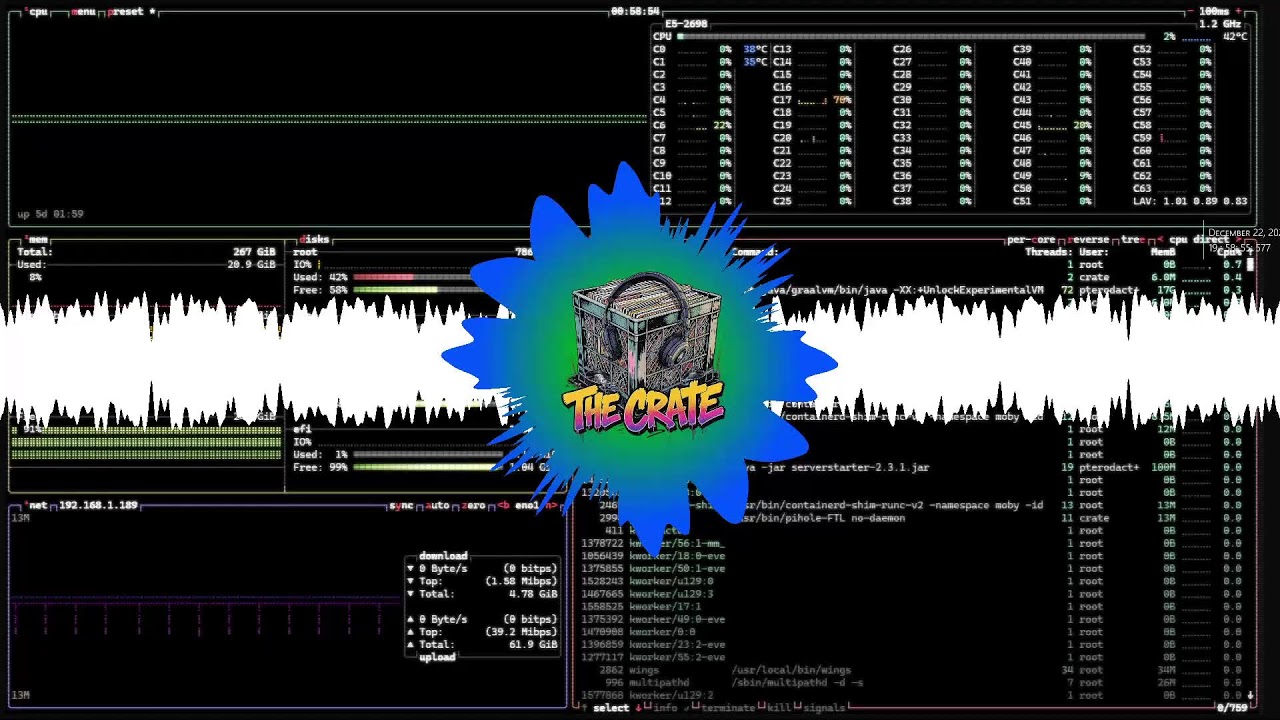Screen dimensions: 1280x720
Task: Toggle per-core process CPU usage
Action: tap(1031, 240)
